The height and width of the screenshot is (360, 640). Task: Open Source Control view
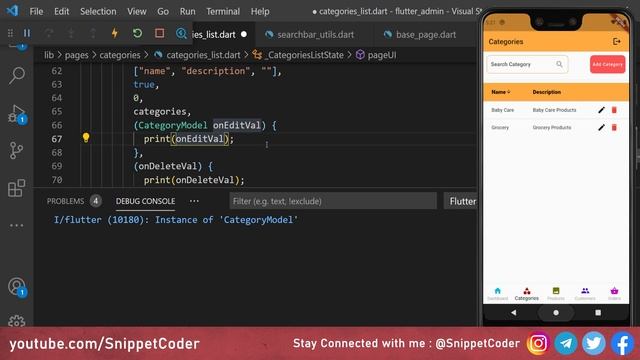click(x=17, y=151)
